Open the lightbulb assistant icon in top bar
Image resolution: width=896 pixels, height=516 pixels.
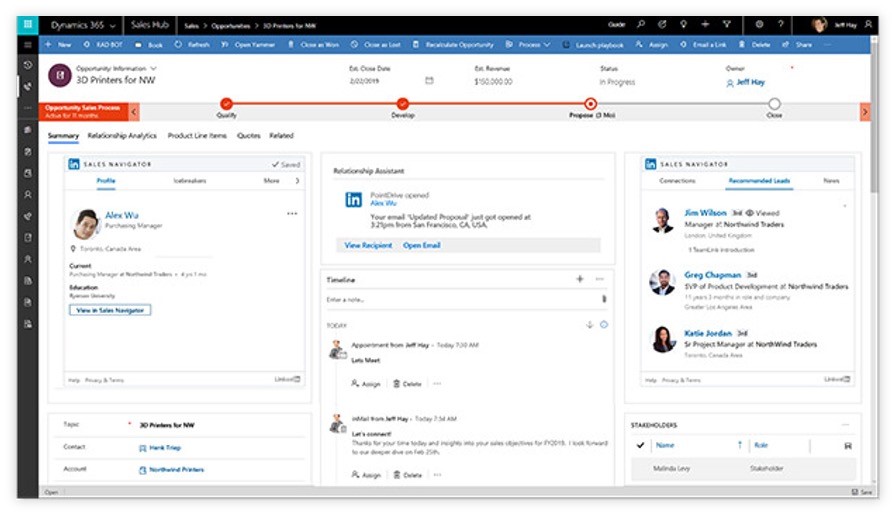pos(683,25)
